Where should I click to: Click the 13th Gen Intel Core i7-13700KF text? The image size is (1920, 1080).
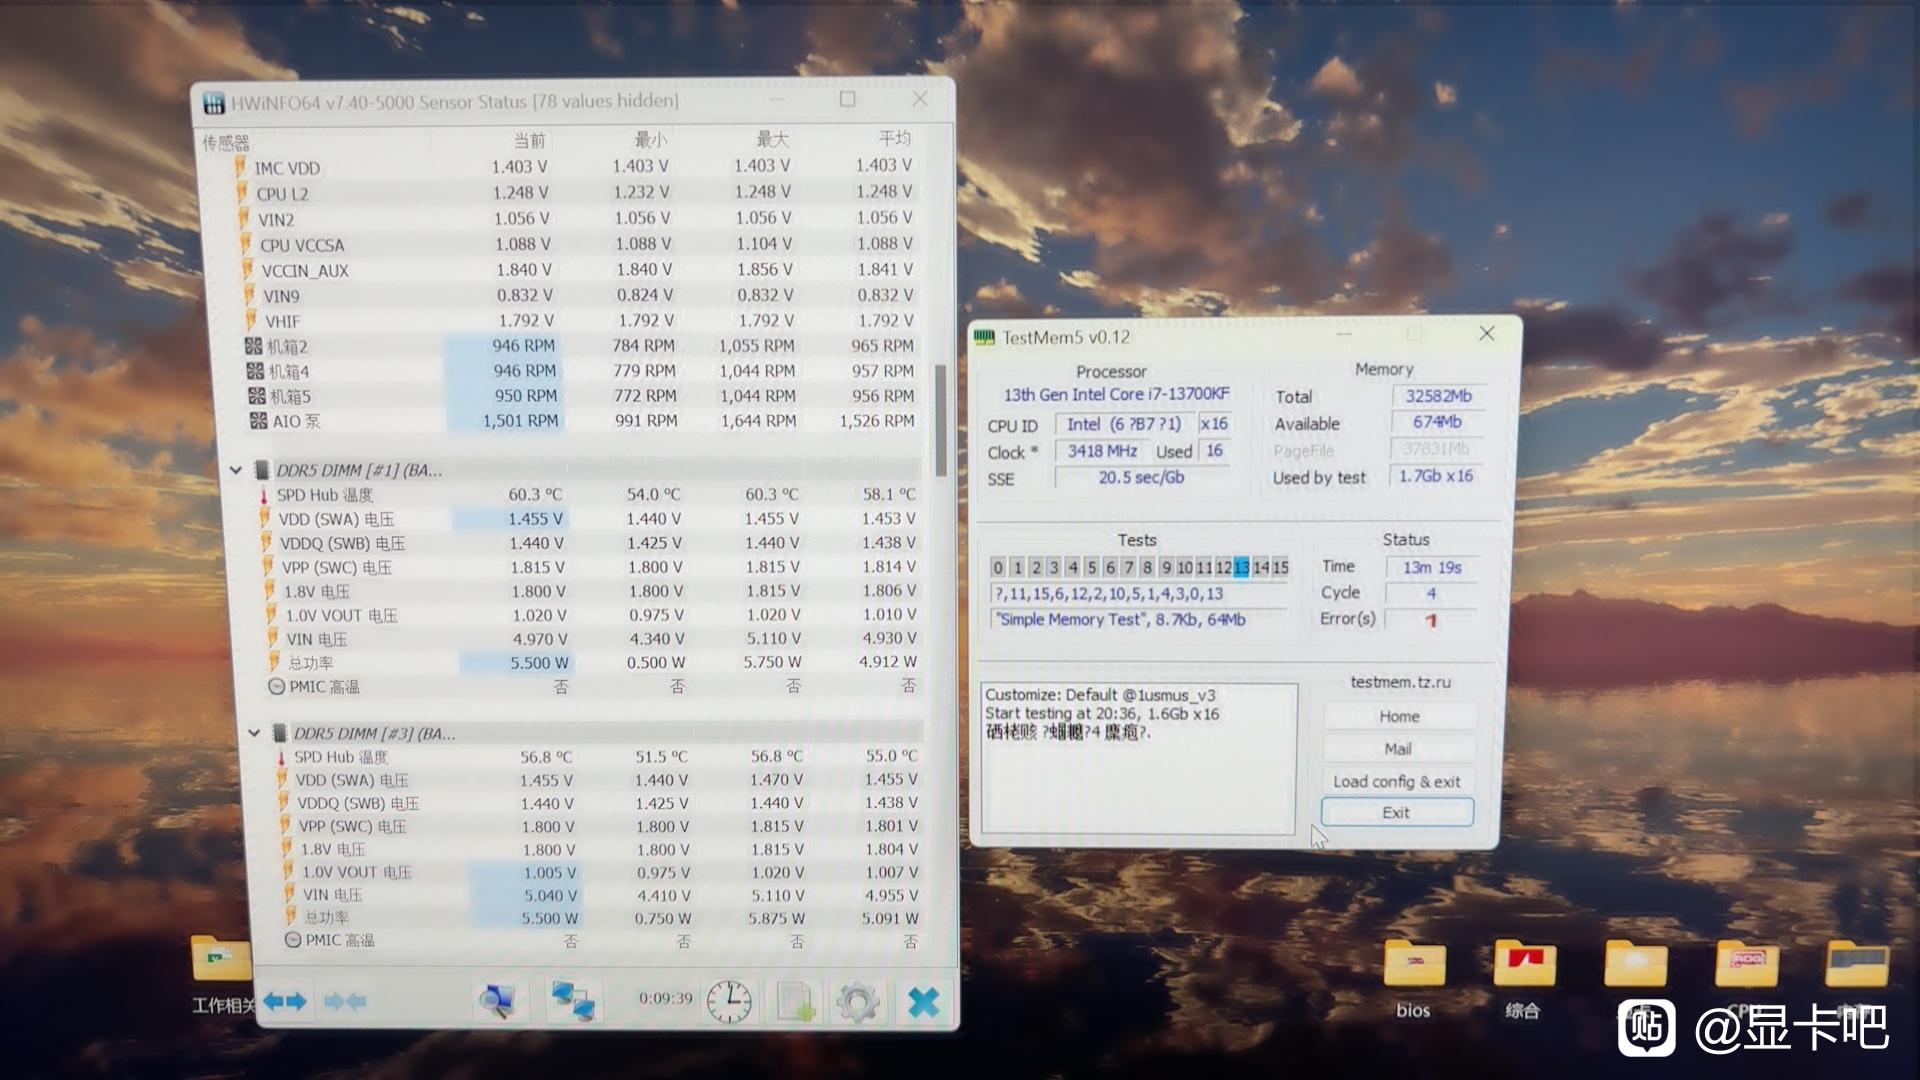click(1116, 394)
